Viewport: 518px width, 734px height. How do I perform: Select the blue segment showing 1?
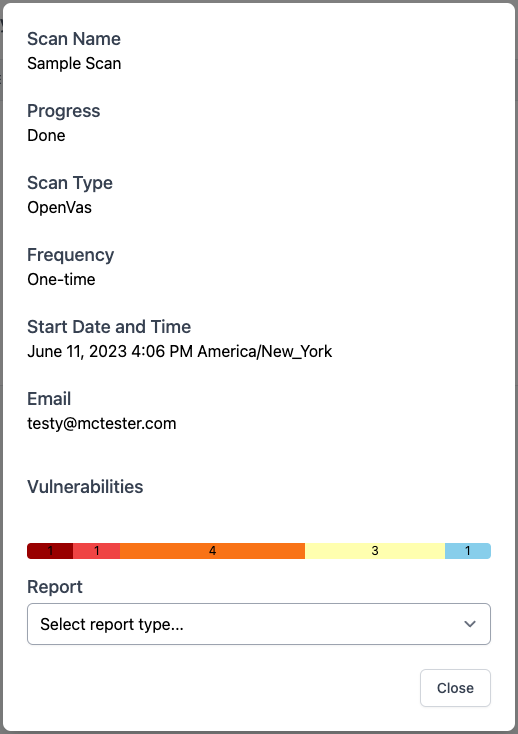[x=468, y=551]
